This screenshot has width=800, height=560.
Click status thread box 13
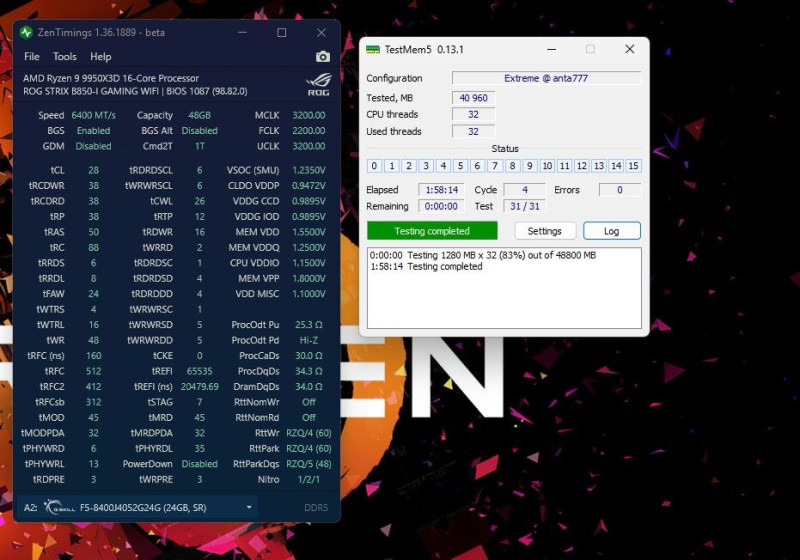[599, 166]
